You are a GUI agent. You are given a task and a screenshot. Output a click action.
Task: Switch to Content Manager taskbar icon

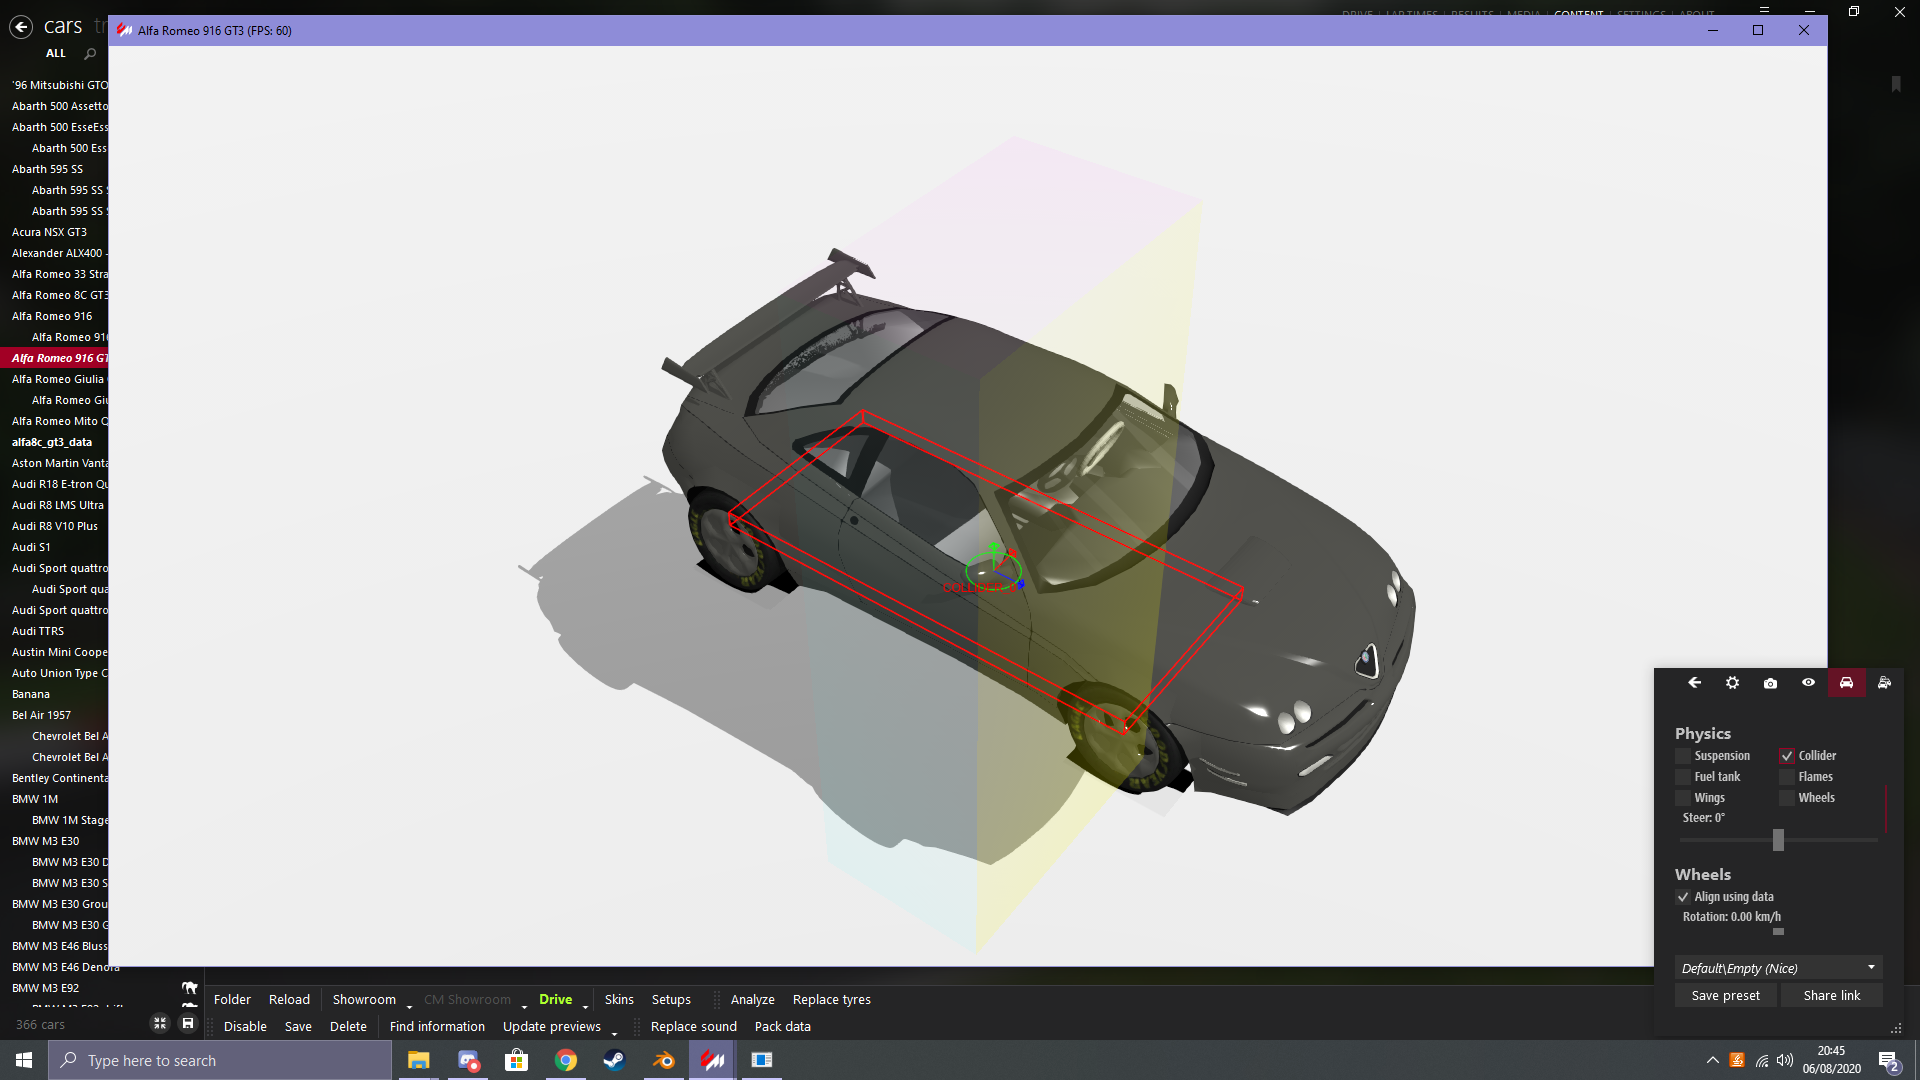pos(712,1060)
